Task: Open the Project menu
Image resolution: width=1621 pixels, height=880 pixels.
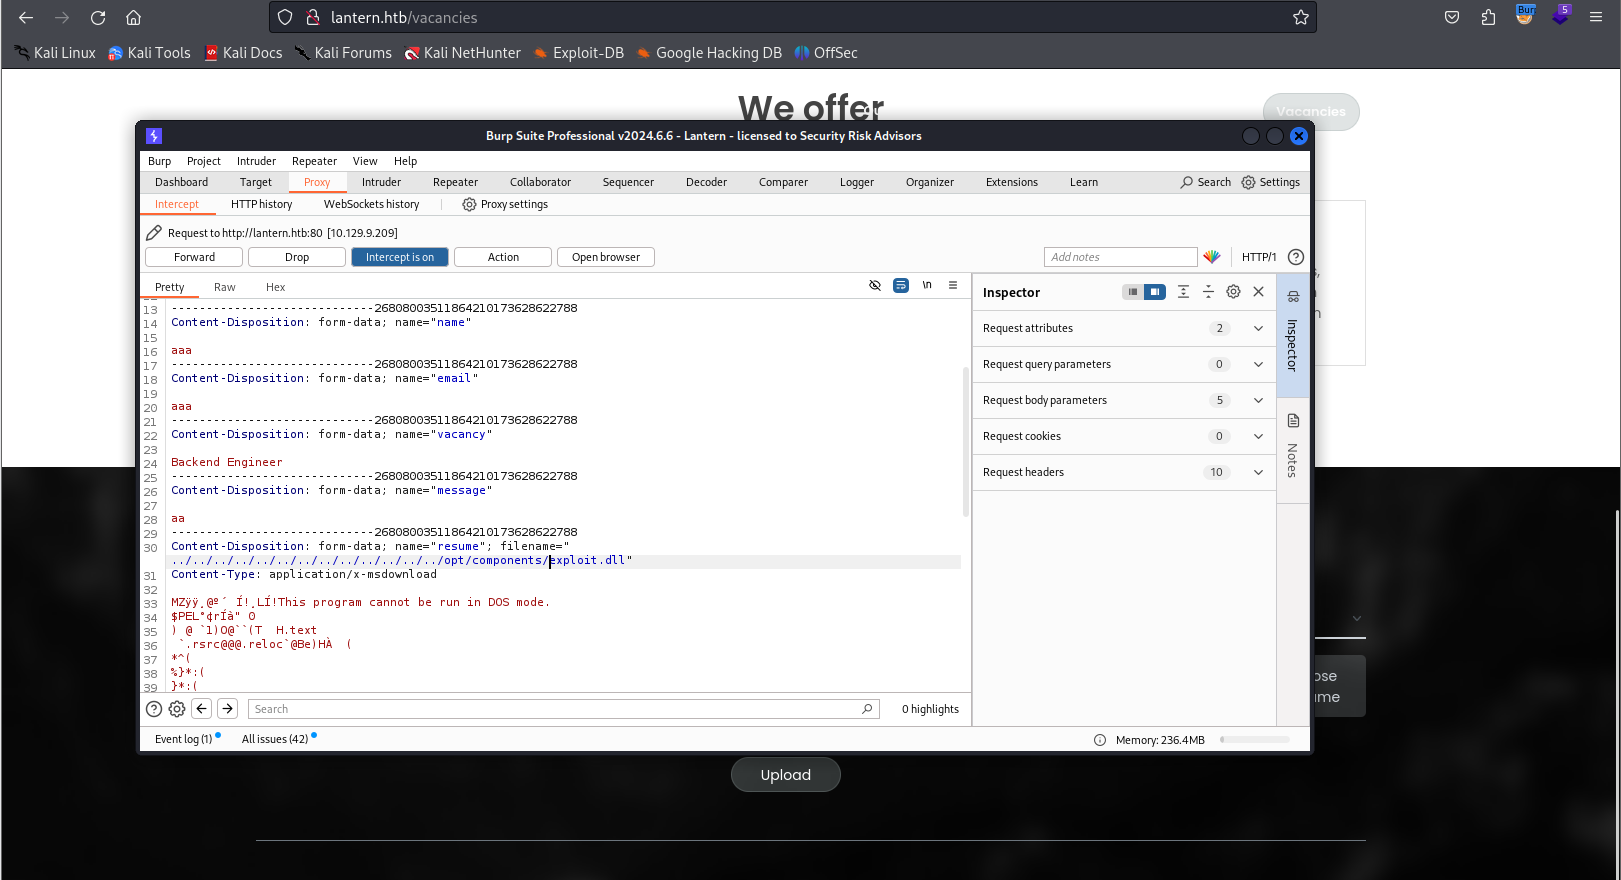Action: tap(204, 161)
